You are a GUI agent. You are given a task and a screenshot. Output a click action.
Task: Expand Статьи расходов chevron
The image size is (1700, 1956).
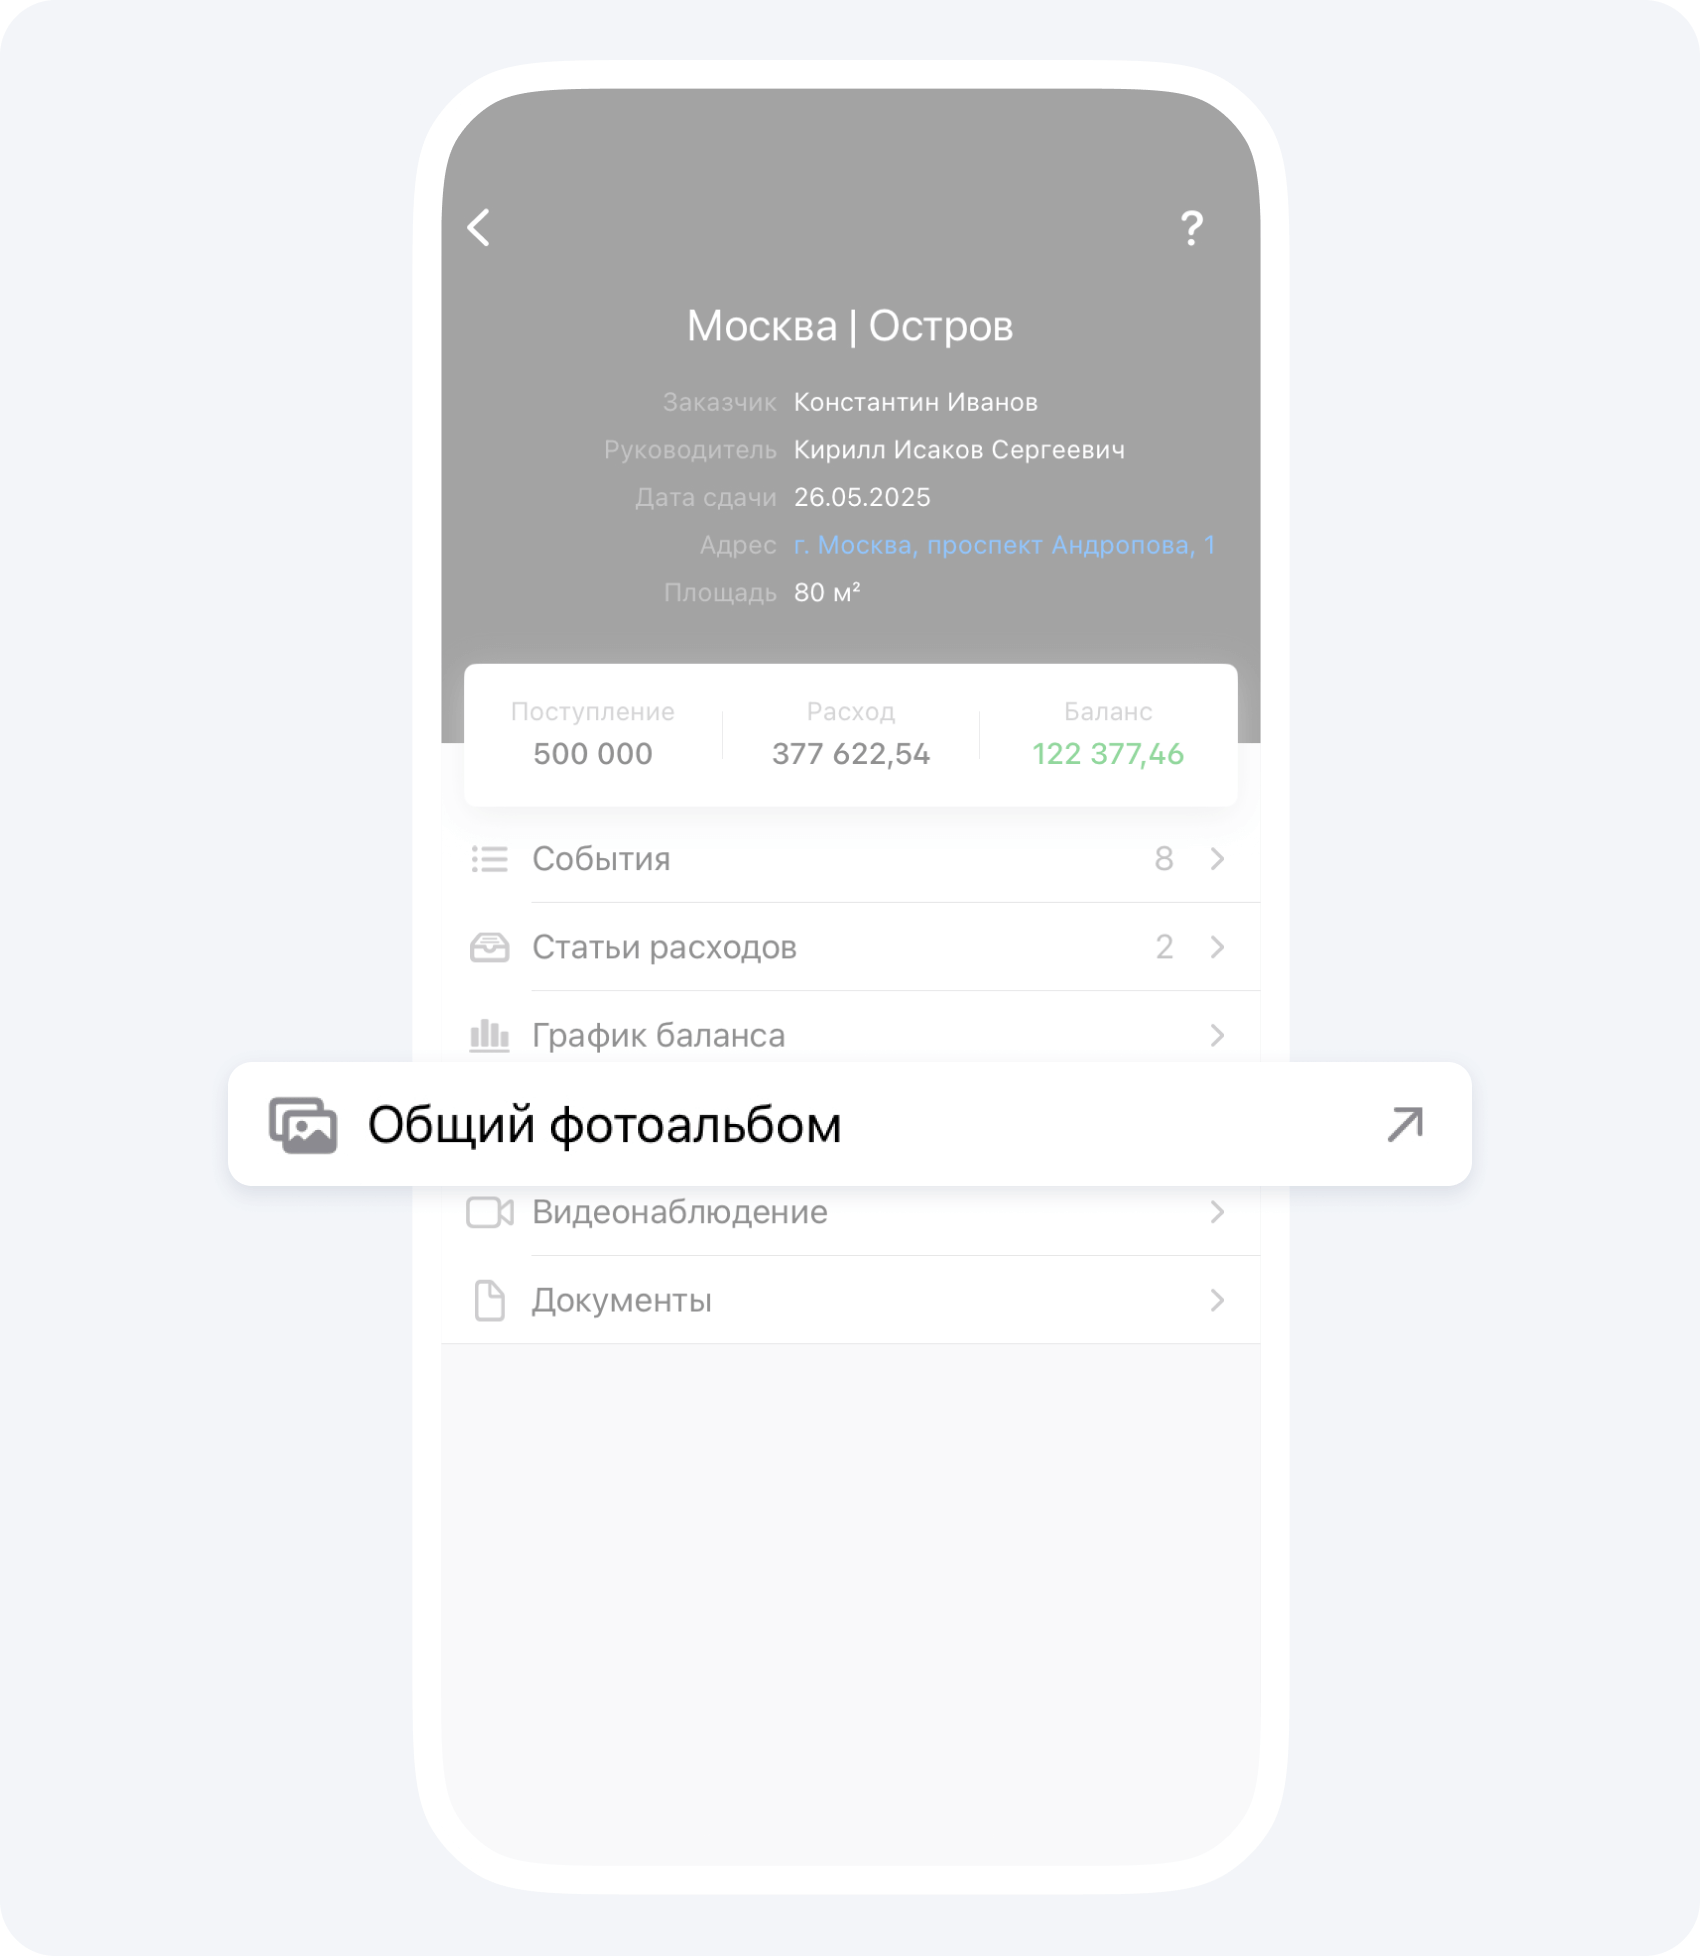point(1217,947)
